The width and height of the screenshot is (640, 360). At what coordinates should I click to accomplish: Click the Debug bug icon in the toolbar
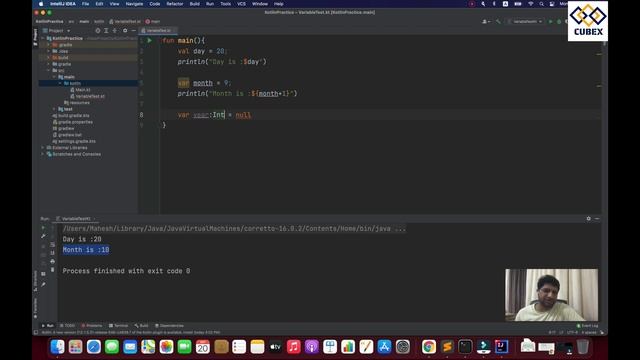(559, 21)
